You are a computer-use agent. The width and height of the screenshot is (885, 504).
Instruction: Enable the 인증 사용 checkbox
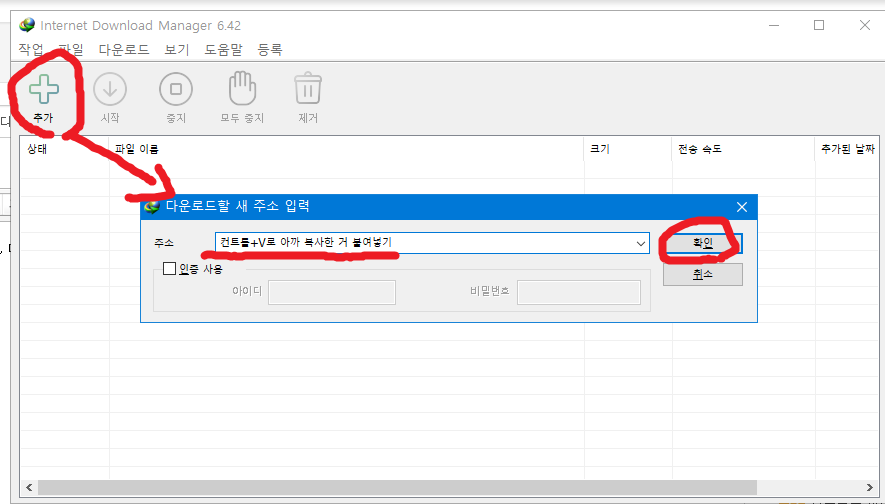(169, 268)
